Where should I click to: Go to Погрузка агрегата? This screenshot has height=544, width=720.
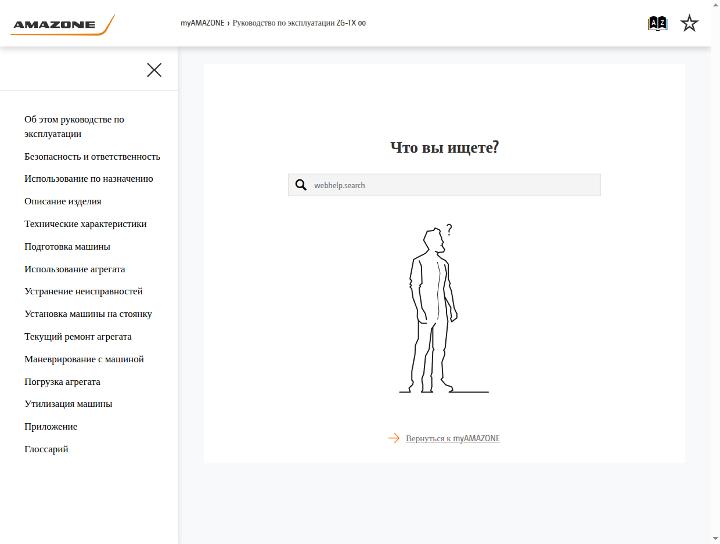[62, 381]
